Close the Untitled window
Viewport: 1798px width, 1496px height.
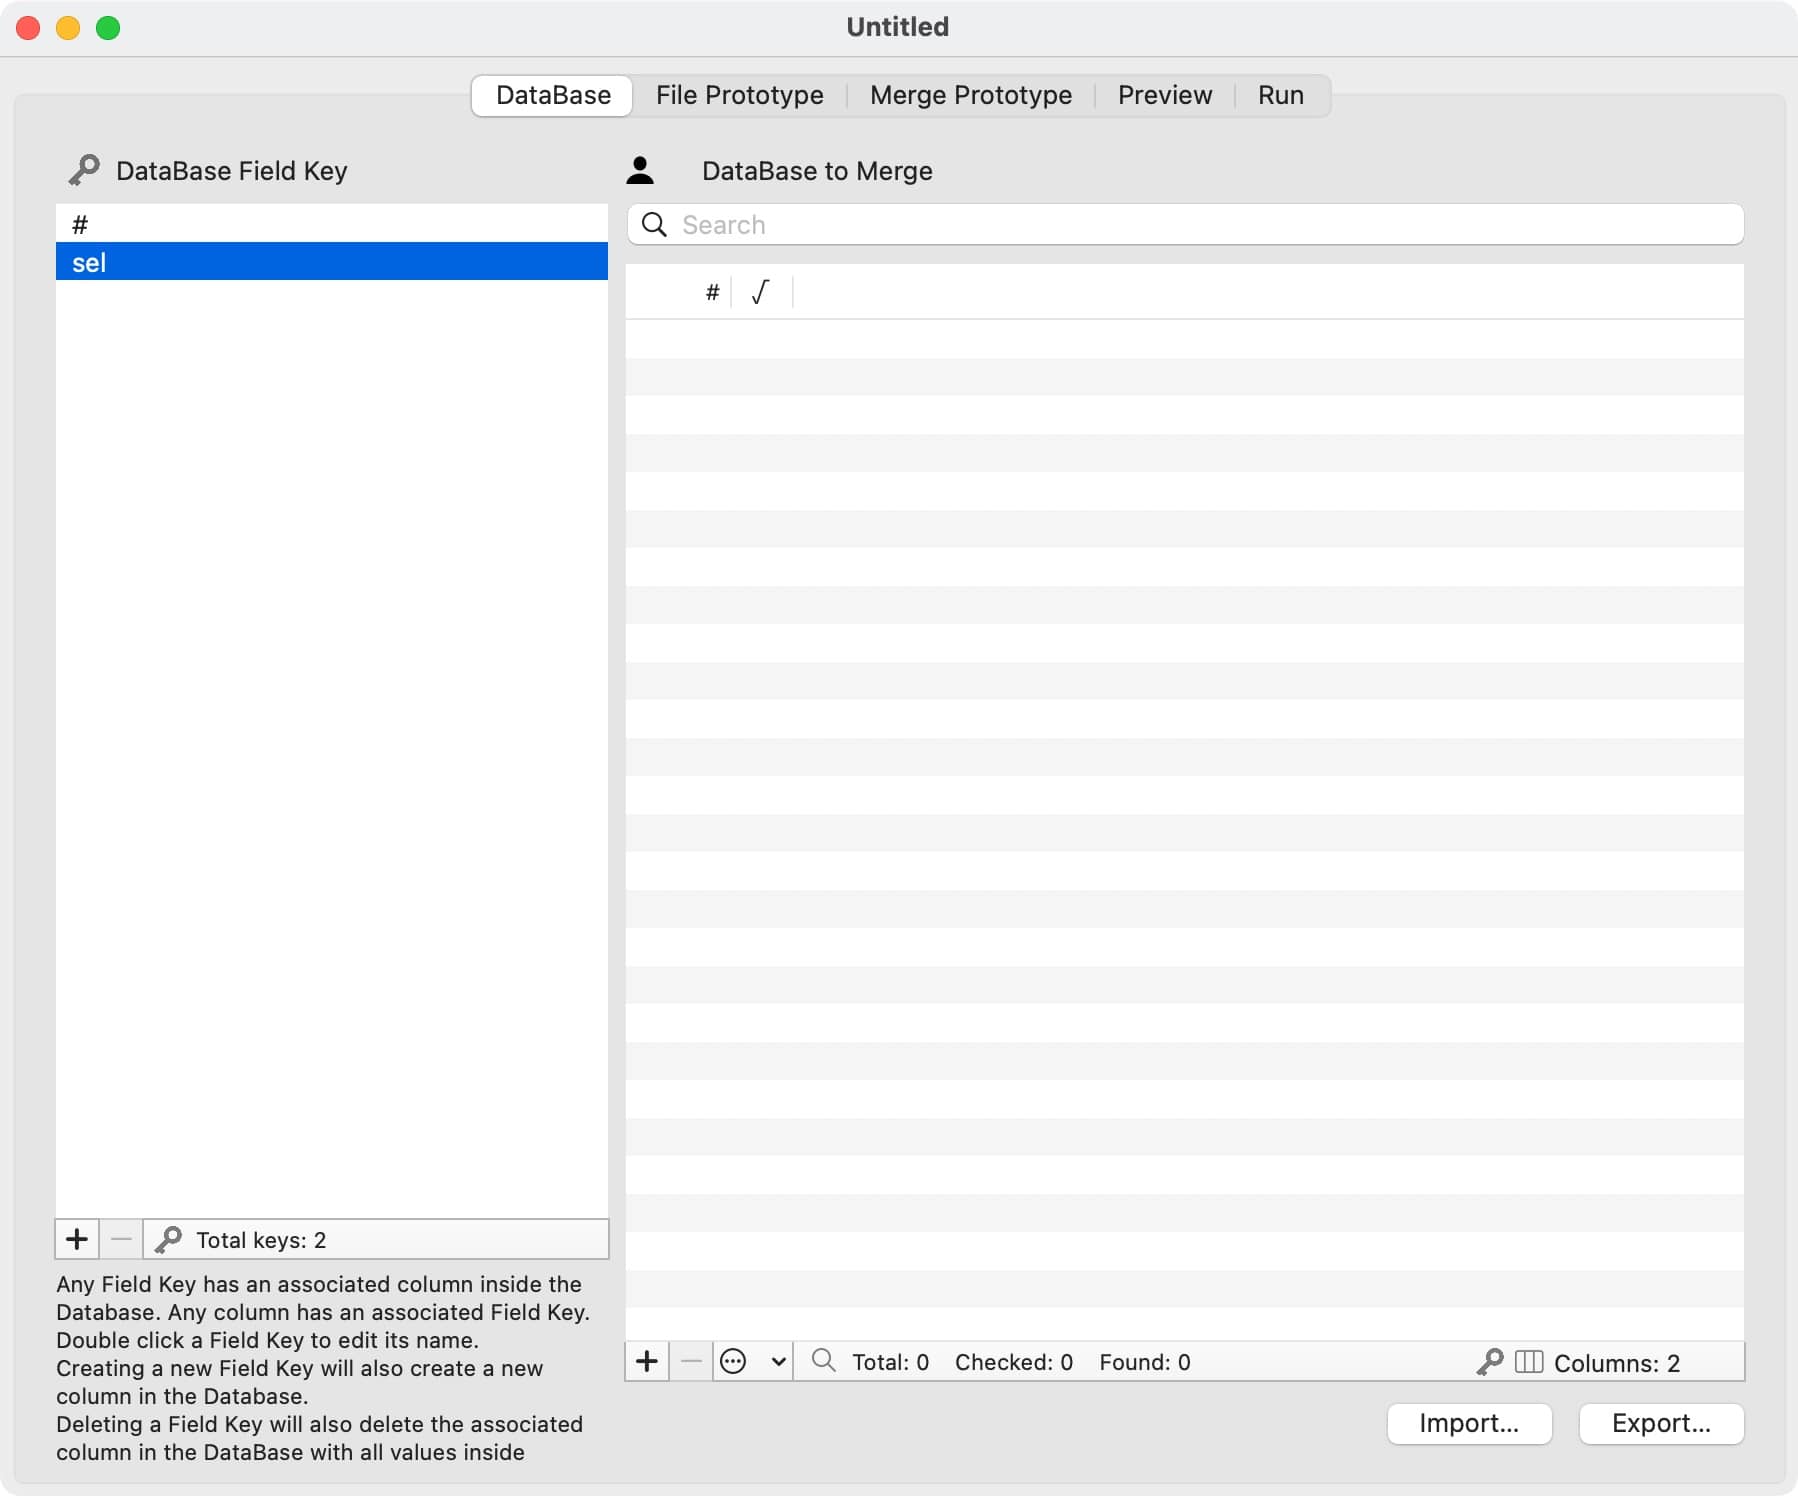click(x=29, y=28)
